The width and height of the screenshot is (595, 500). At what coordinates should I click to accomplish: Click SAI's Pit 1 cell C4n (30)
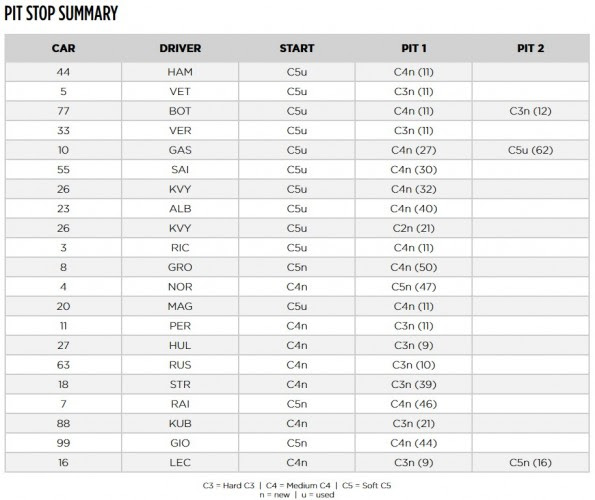coord(414,170)
